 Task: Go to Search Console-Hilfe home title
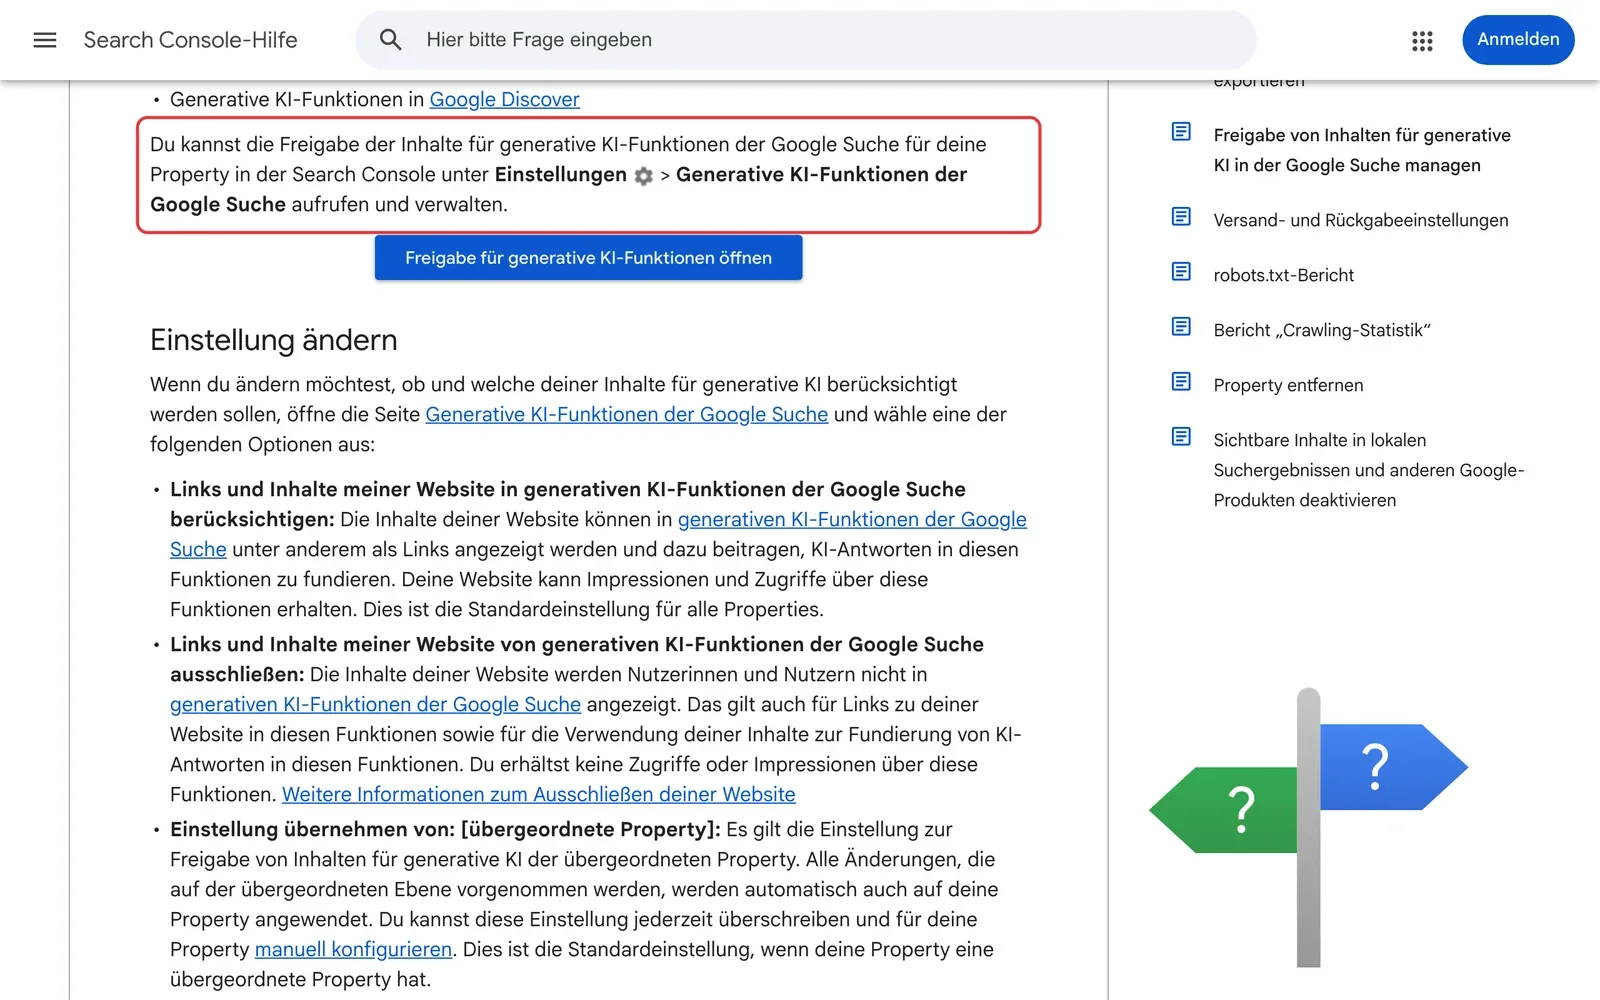click(190, 40)
